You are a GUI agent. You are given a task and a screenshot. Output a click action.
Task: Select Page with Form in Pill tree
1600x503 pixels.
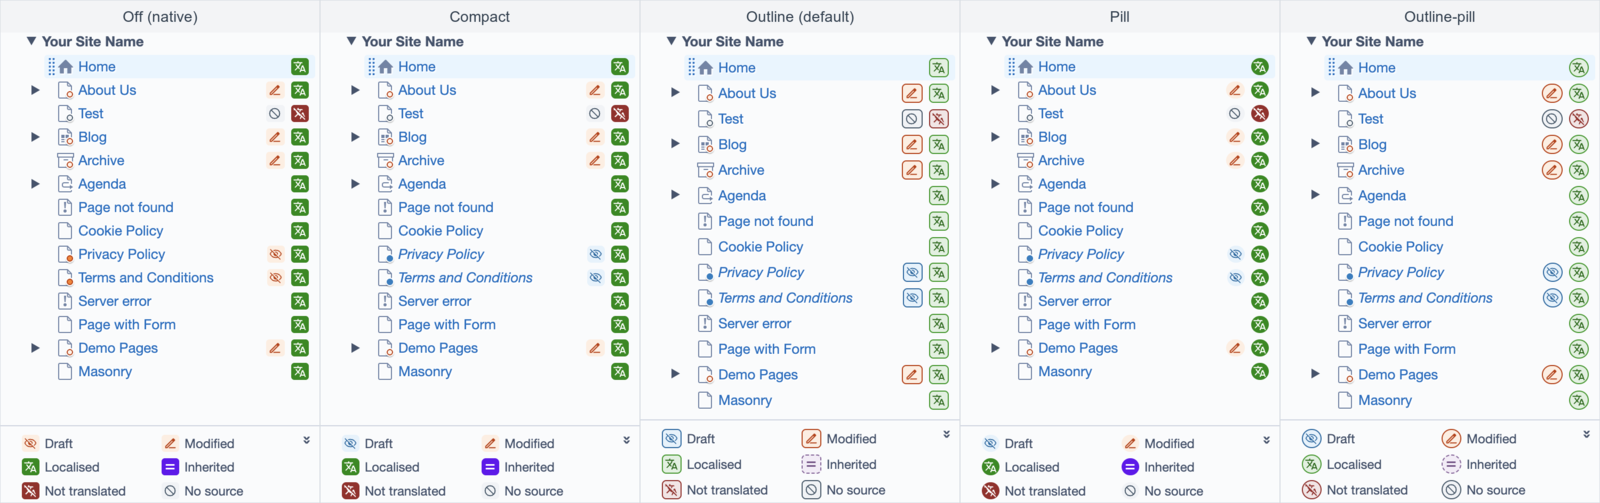pyautogui.click(x=1086, y=325)
